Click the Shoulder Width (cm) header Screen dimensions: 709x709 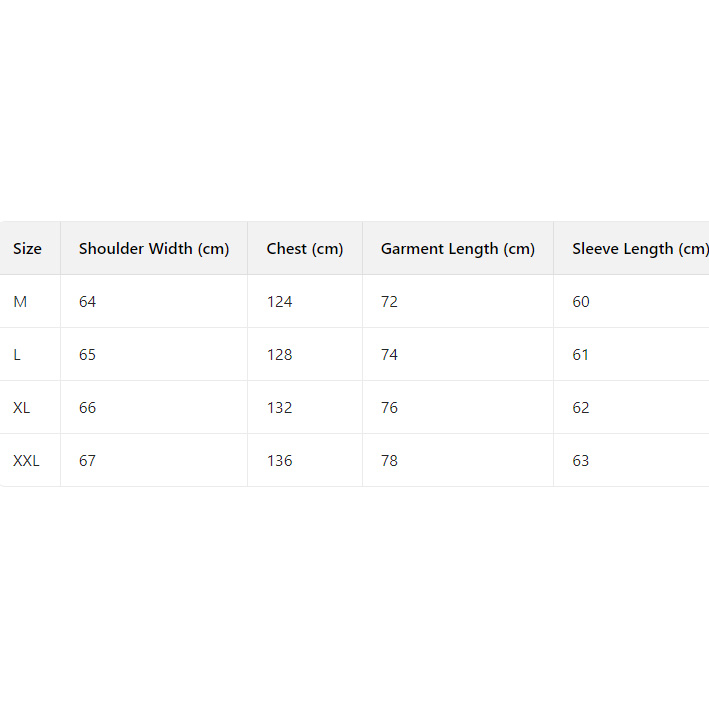coord(154,249)
